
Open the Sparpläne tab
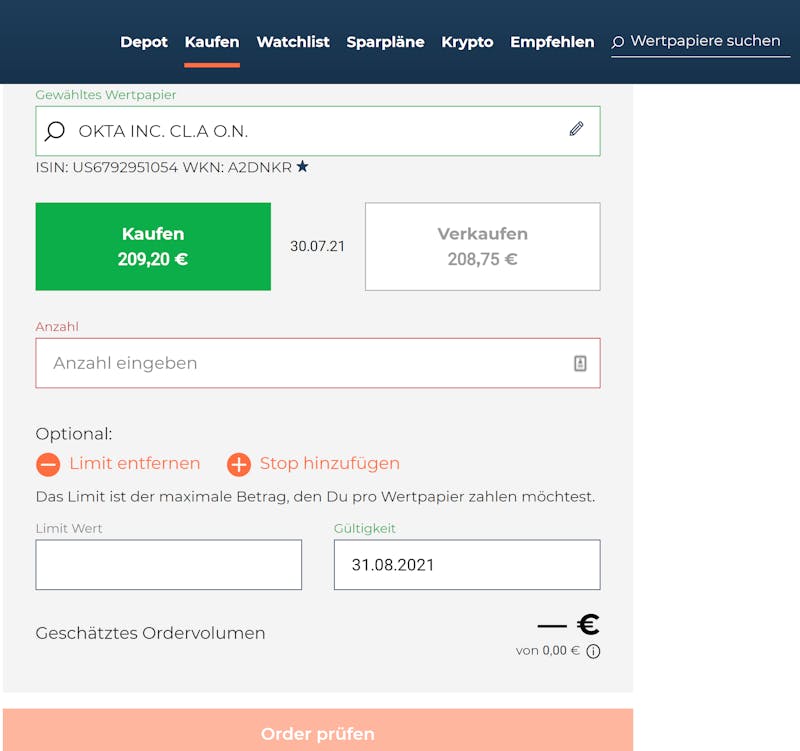[x=385, y=42]
